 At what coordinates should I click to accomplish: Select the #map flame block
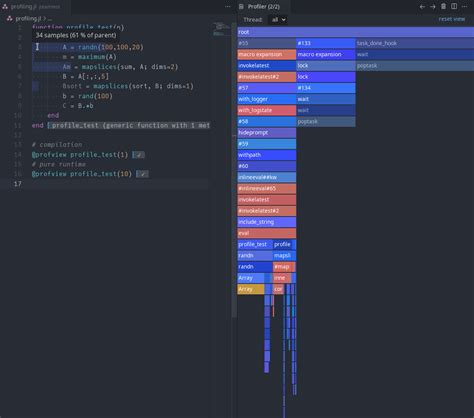282,267
